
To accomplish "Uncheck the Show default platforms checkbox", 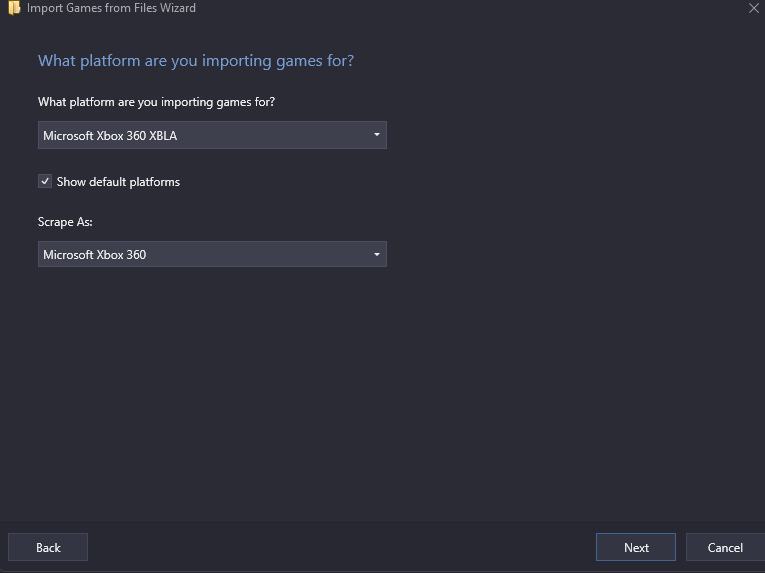I will click(45, 182).
